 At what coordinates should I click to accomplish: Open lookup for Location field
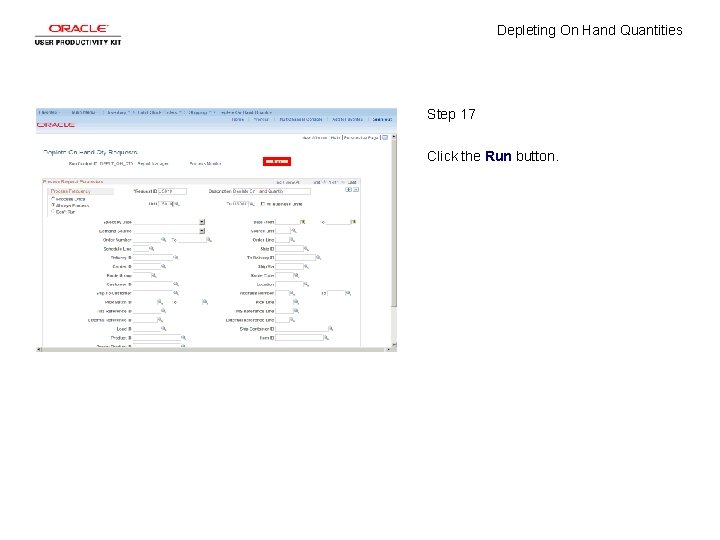pos(306,284)
